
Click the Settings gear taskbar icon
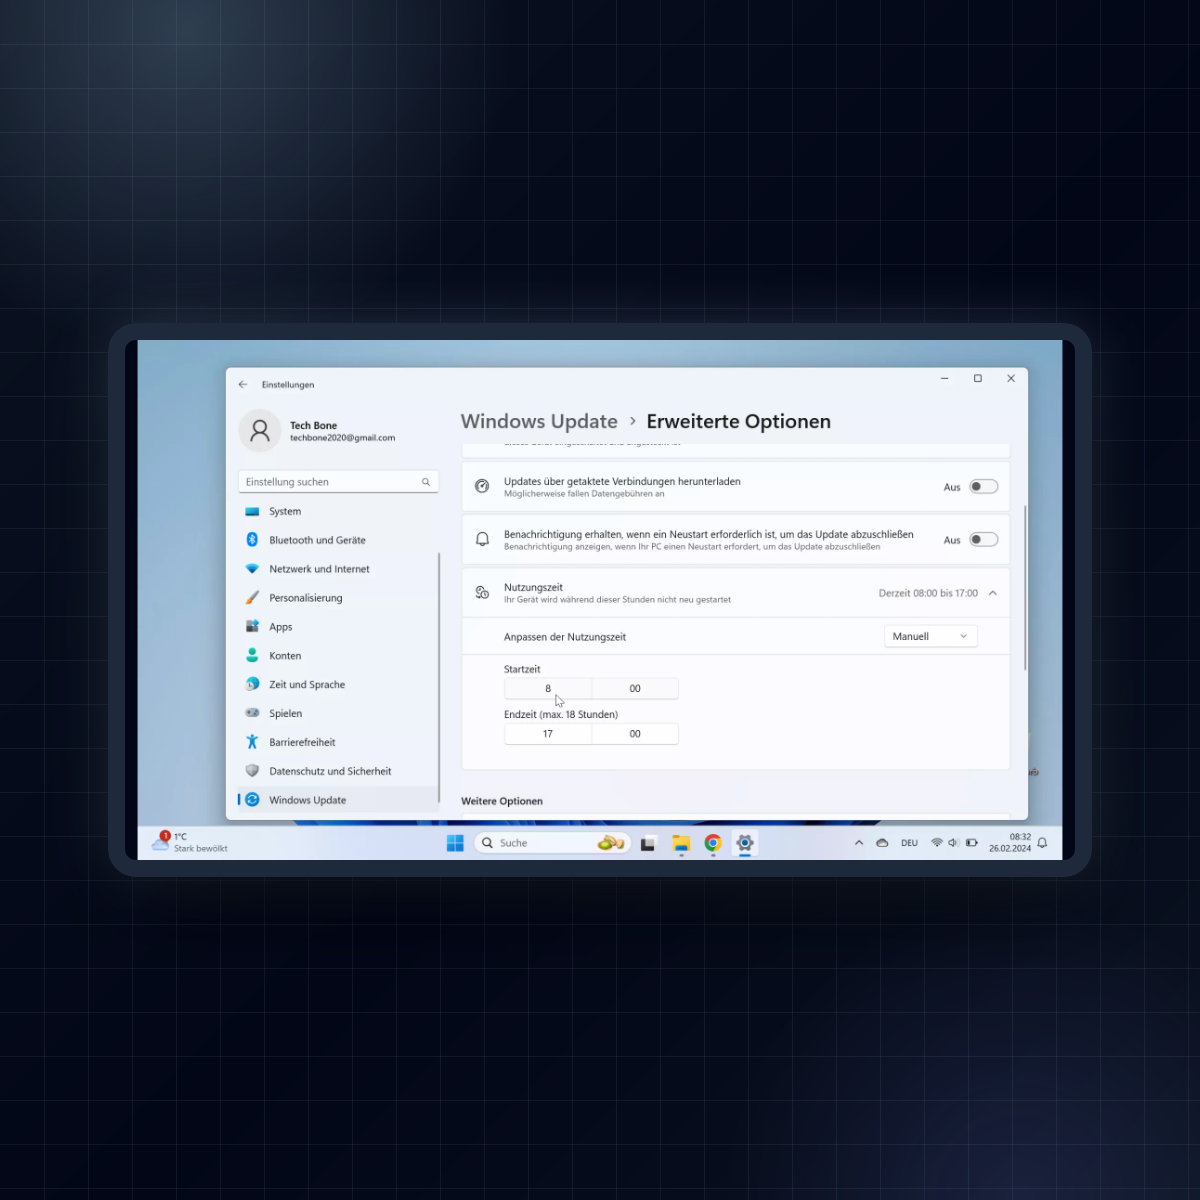coord(745,843)
